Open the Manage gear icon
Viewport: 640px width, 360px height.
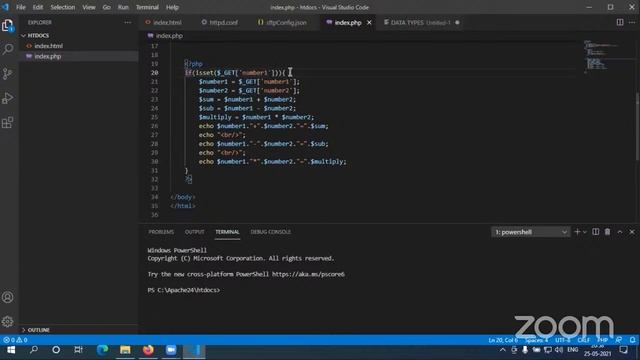8,322
